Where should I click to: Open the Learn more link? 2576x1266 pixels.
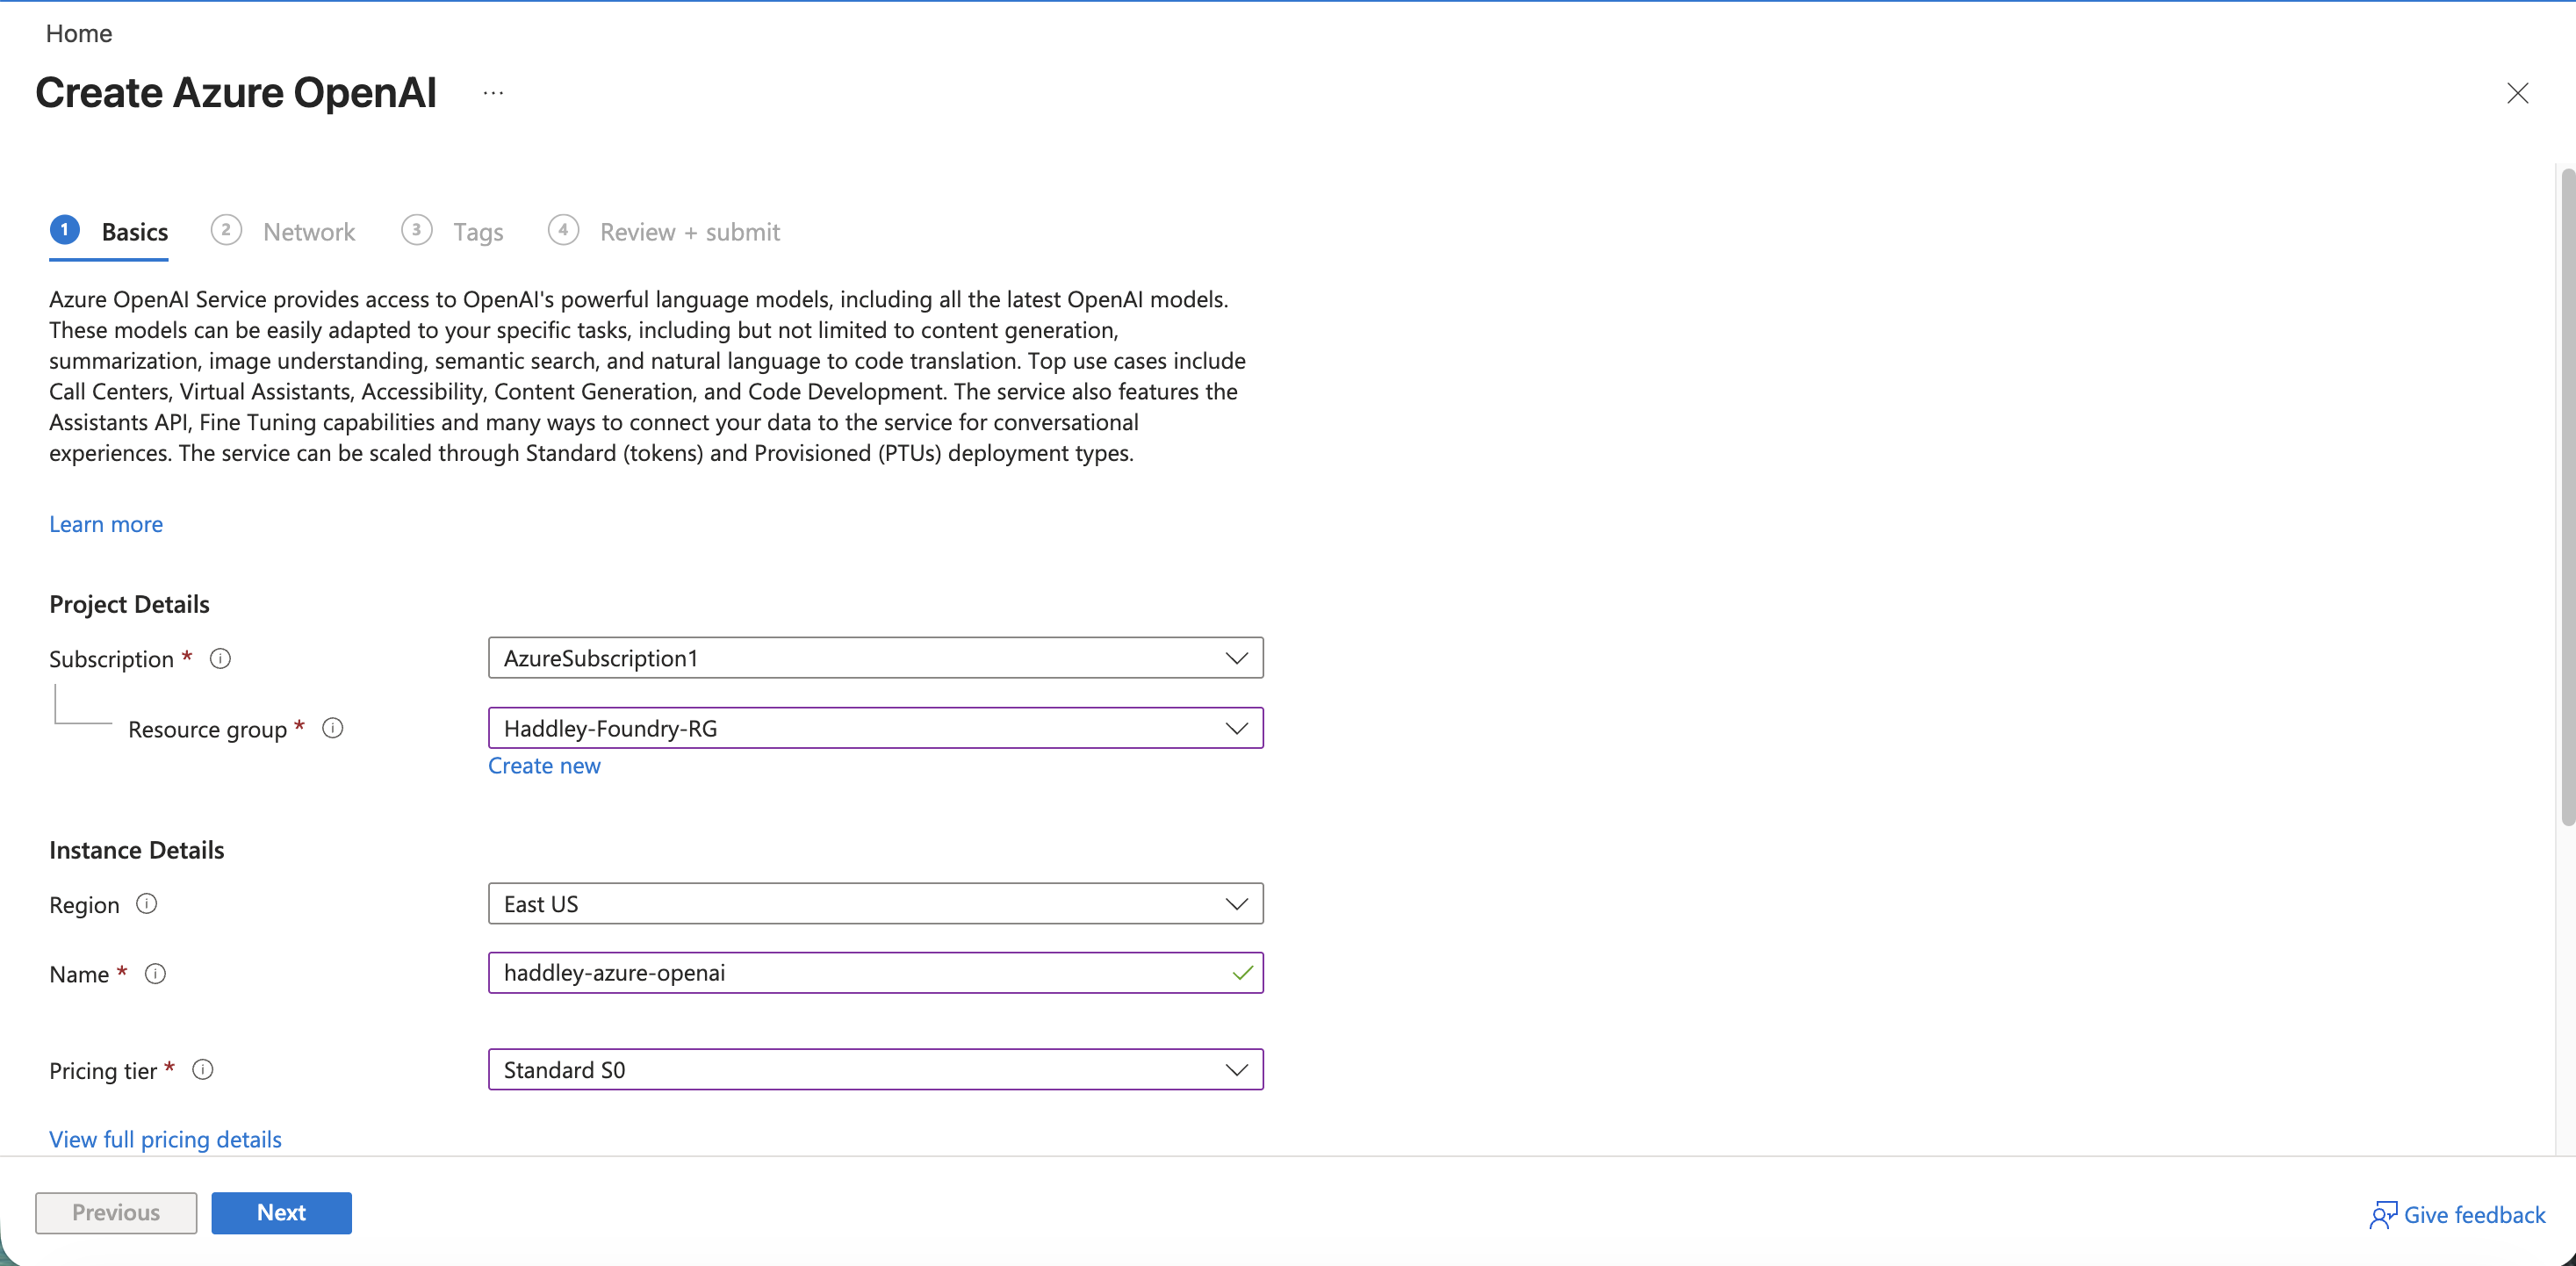(x=105, y=523)
